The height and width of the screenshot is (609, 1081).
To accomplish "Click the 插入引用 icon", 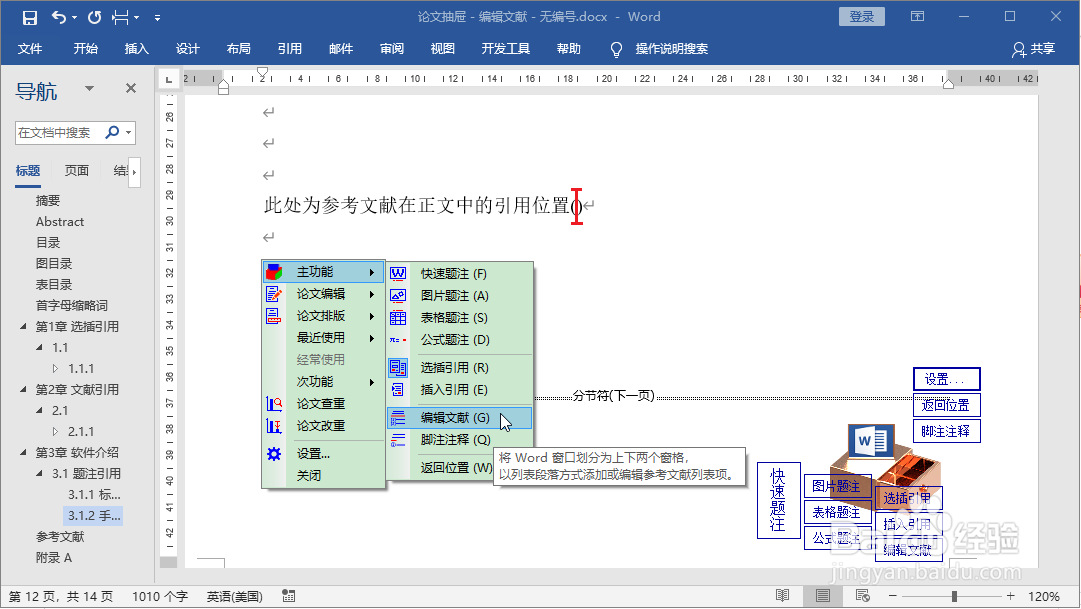I will coord(398,390).
